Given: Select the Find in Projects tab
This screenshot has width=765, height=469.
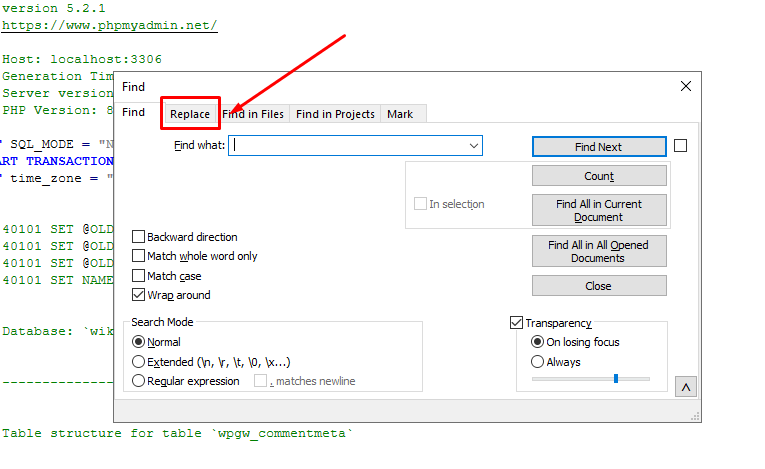Looking at the screenshot, I should (334, 114).
